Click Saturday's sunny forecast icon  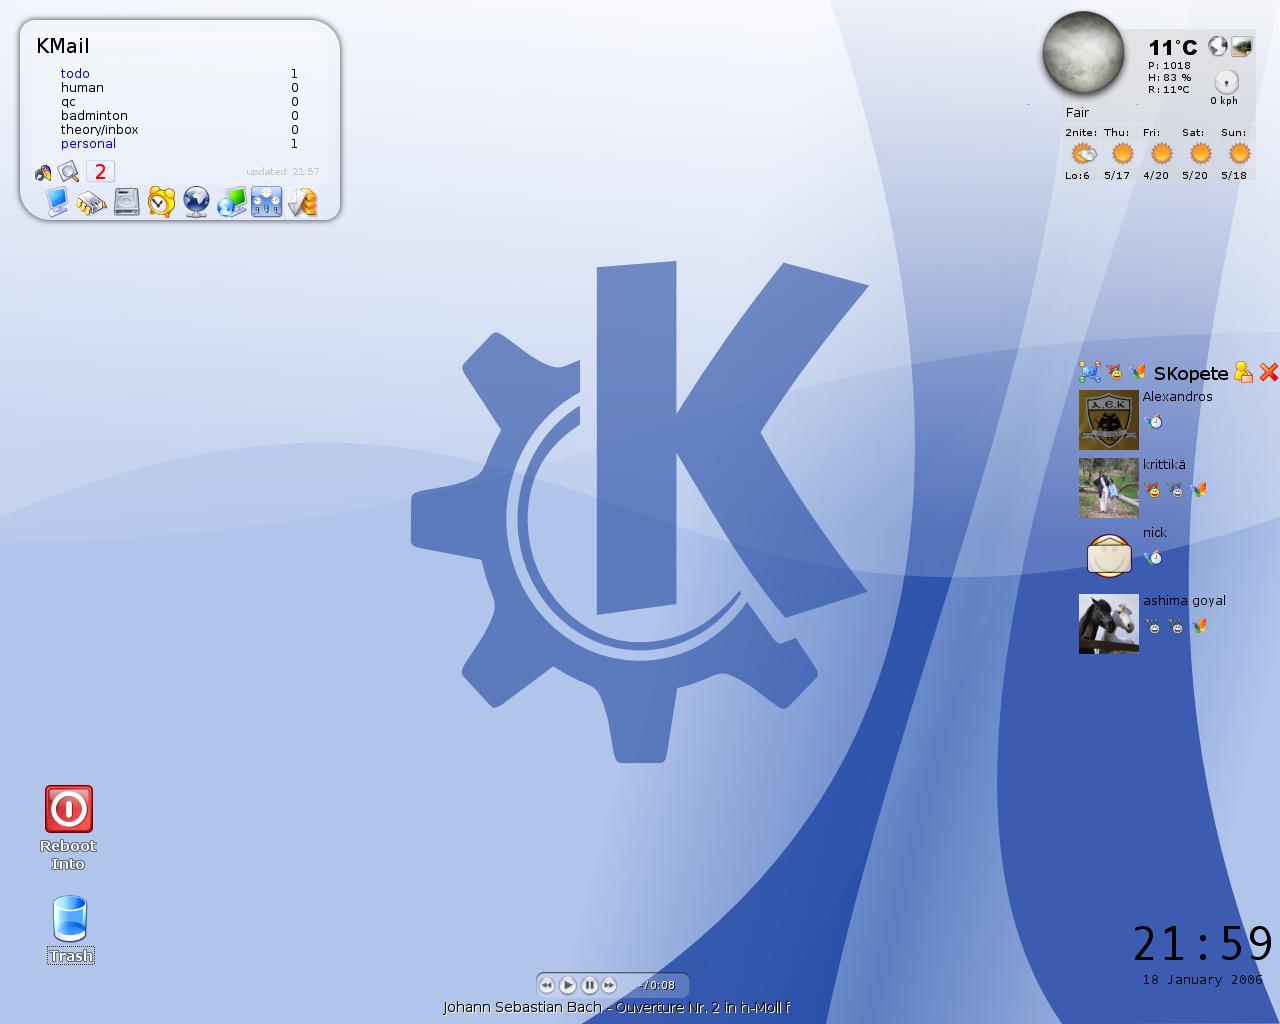pos(1200,153)
